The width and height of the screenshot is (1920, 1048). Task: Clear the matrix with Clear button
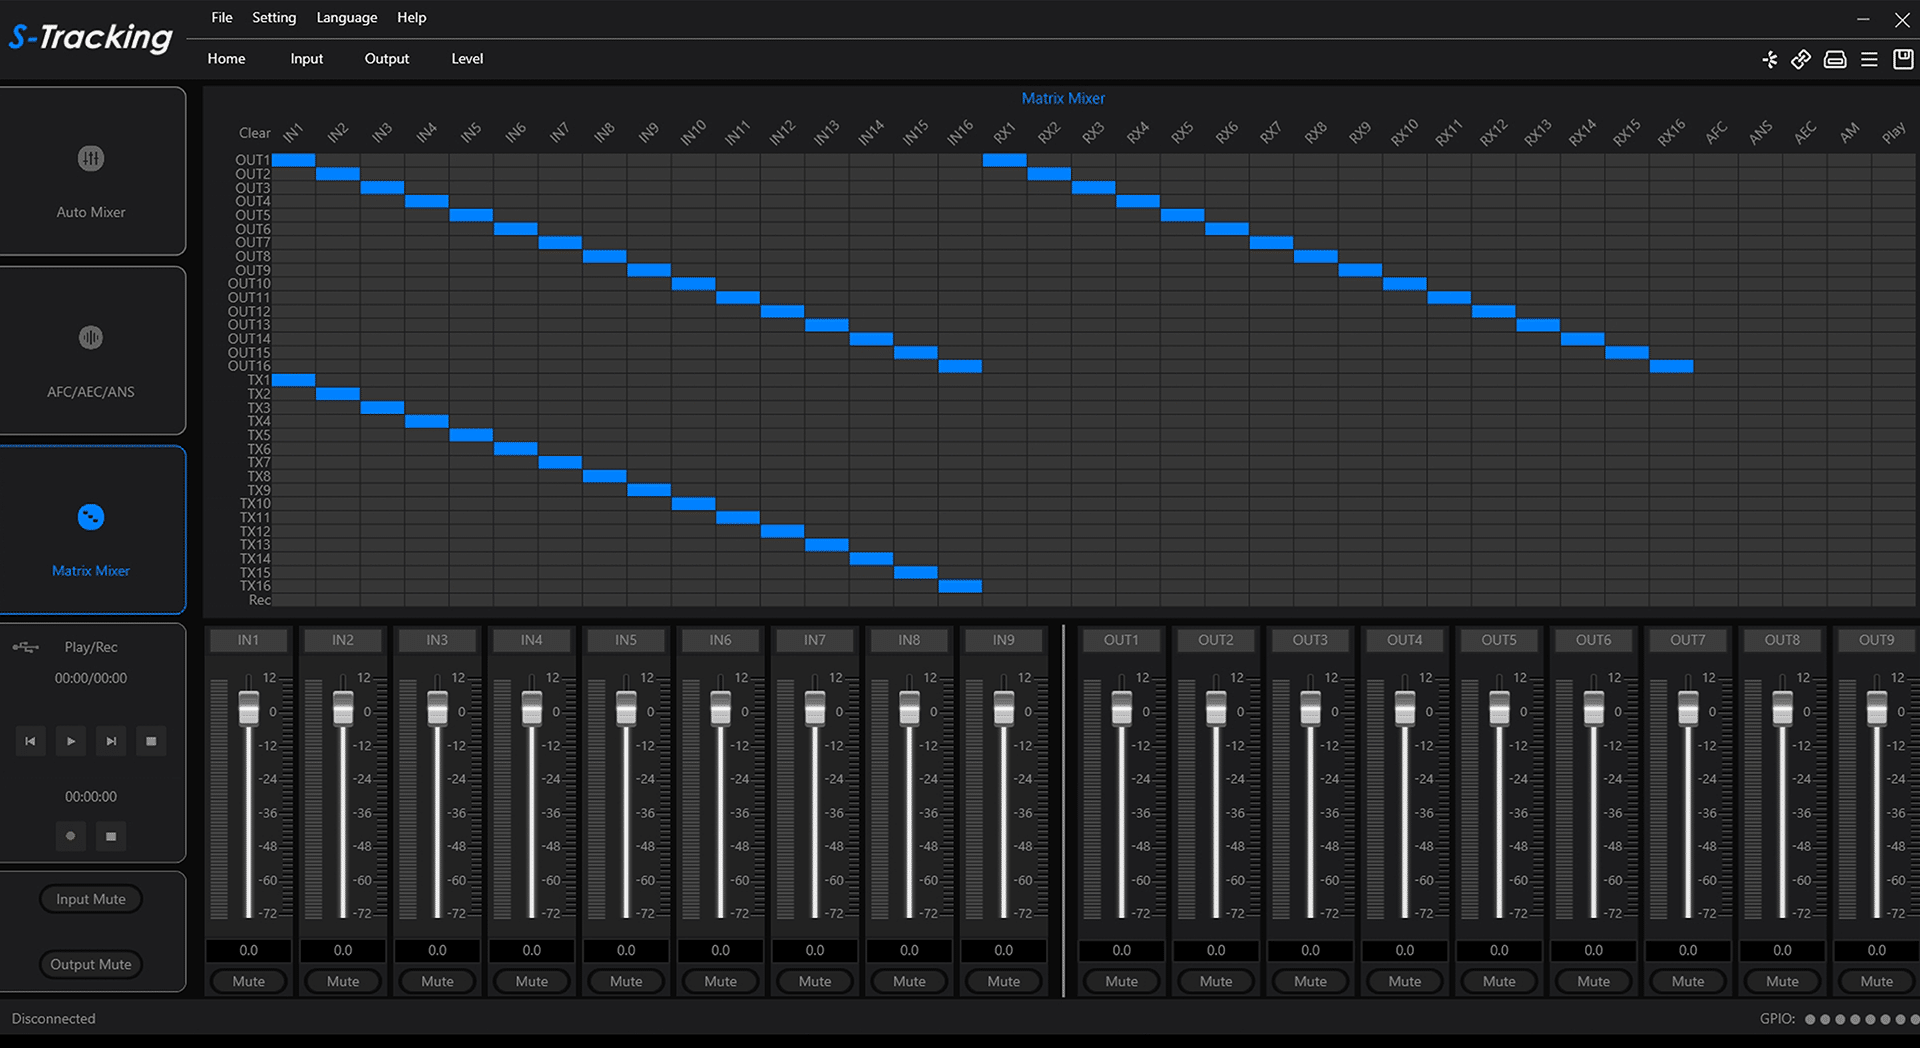click(x=254, y=133)
